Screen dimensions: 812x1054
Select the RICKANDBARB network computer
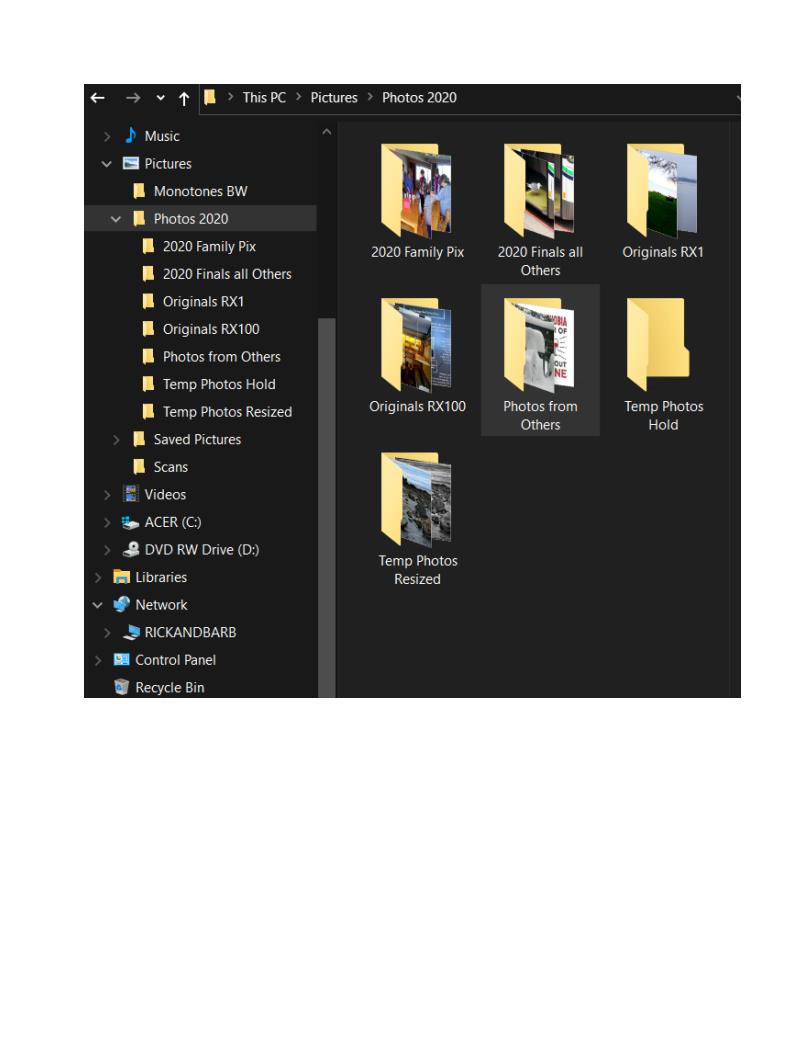190,633
